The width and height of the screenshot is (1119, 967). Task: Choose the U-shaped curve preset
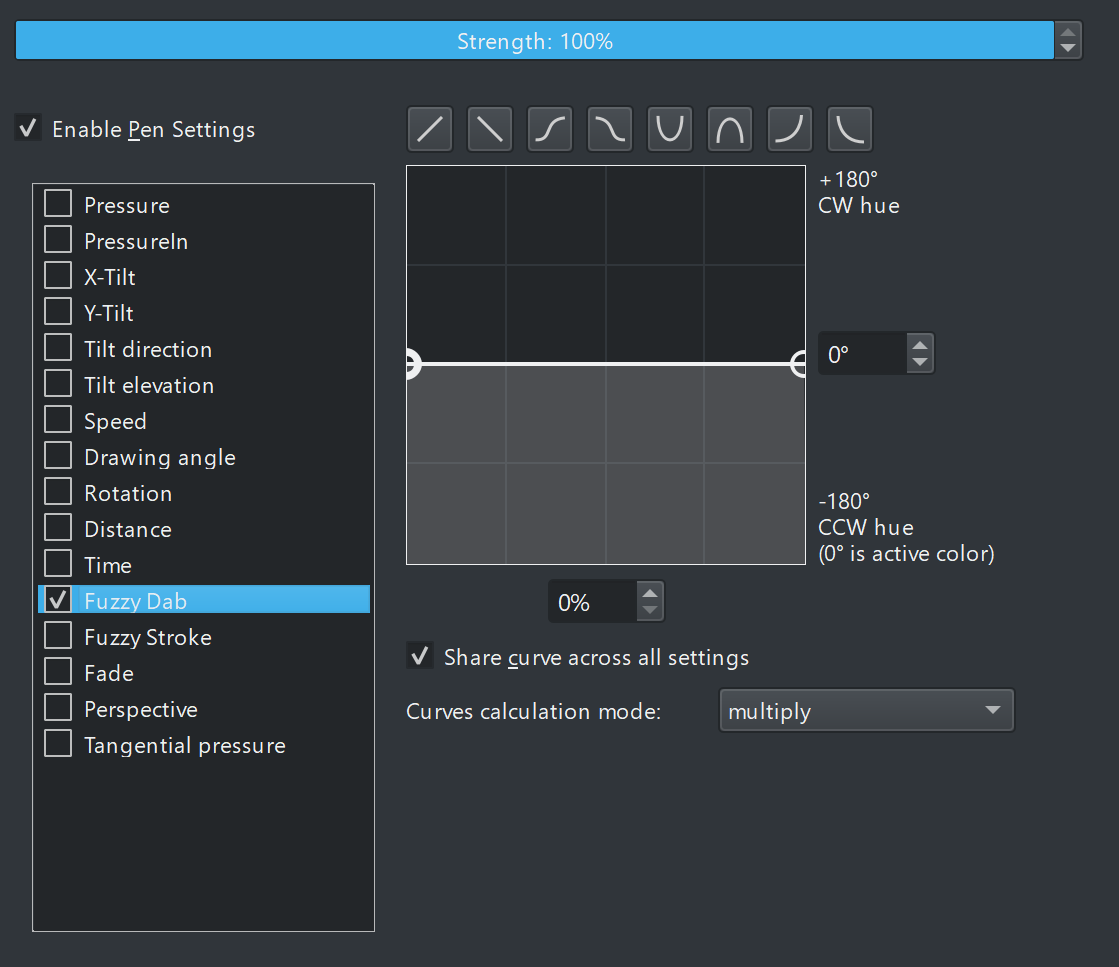pos(670,130)
